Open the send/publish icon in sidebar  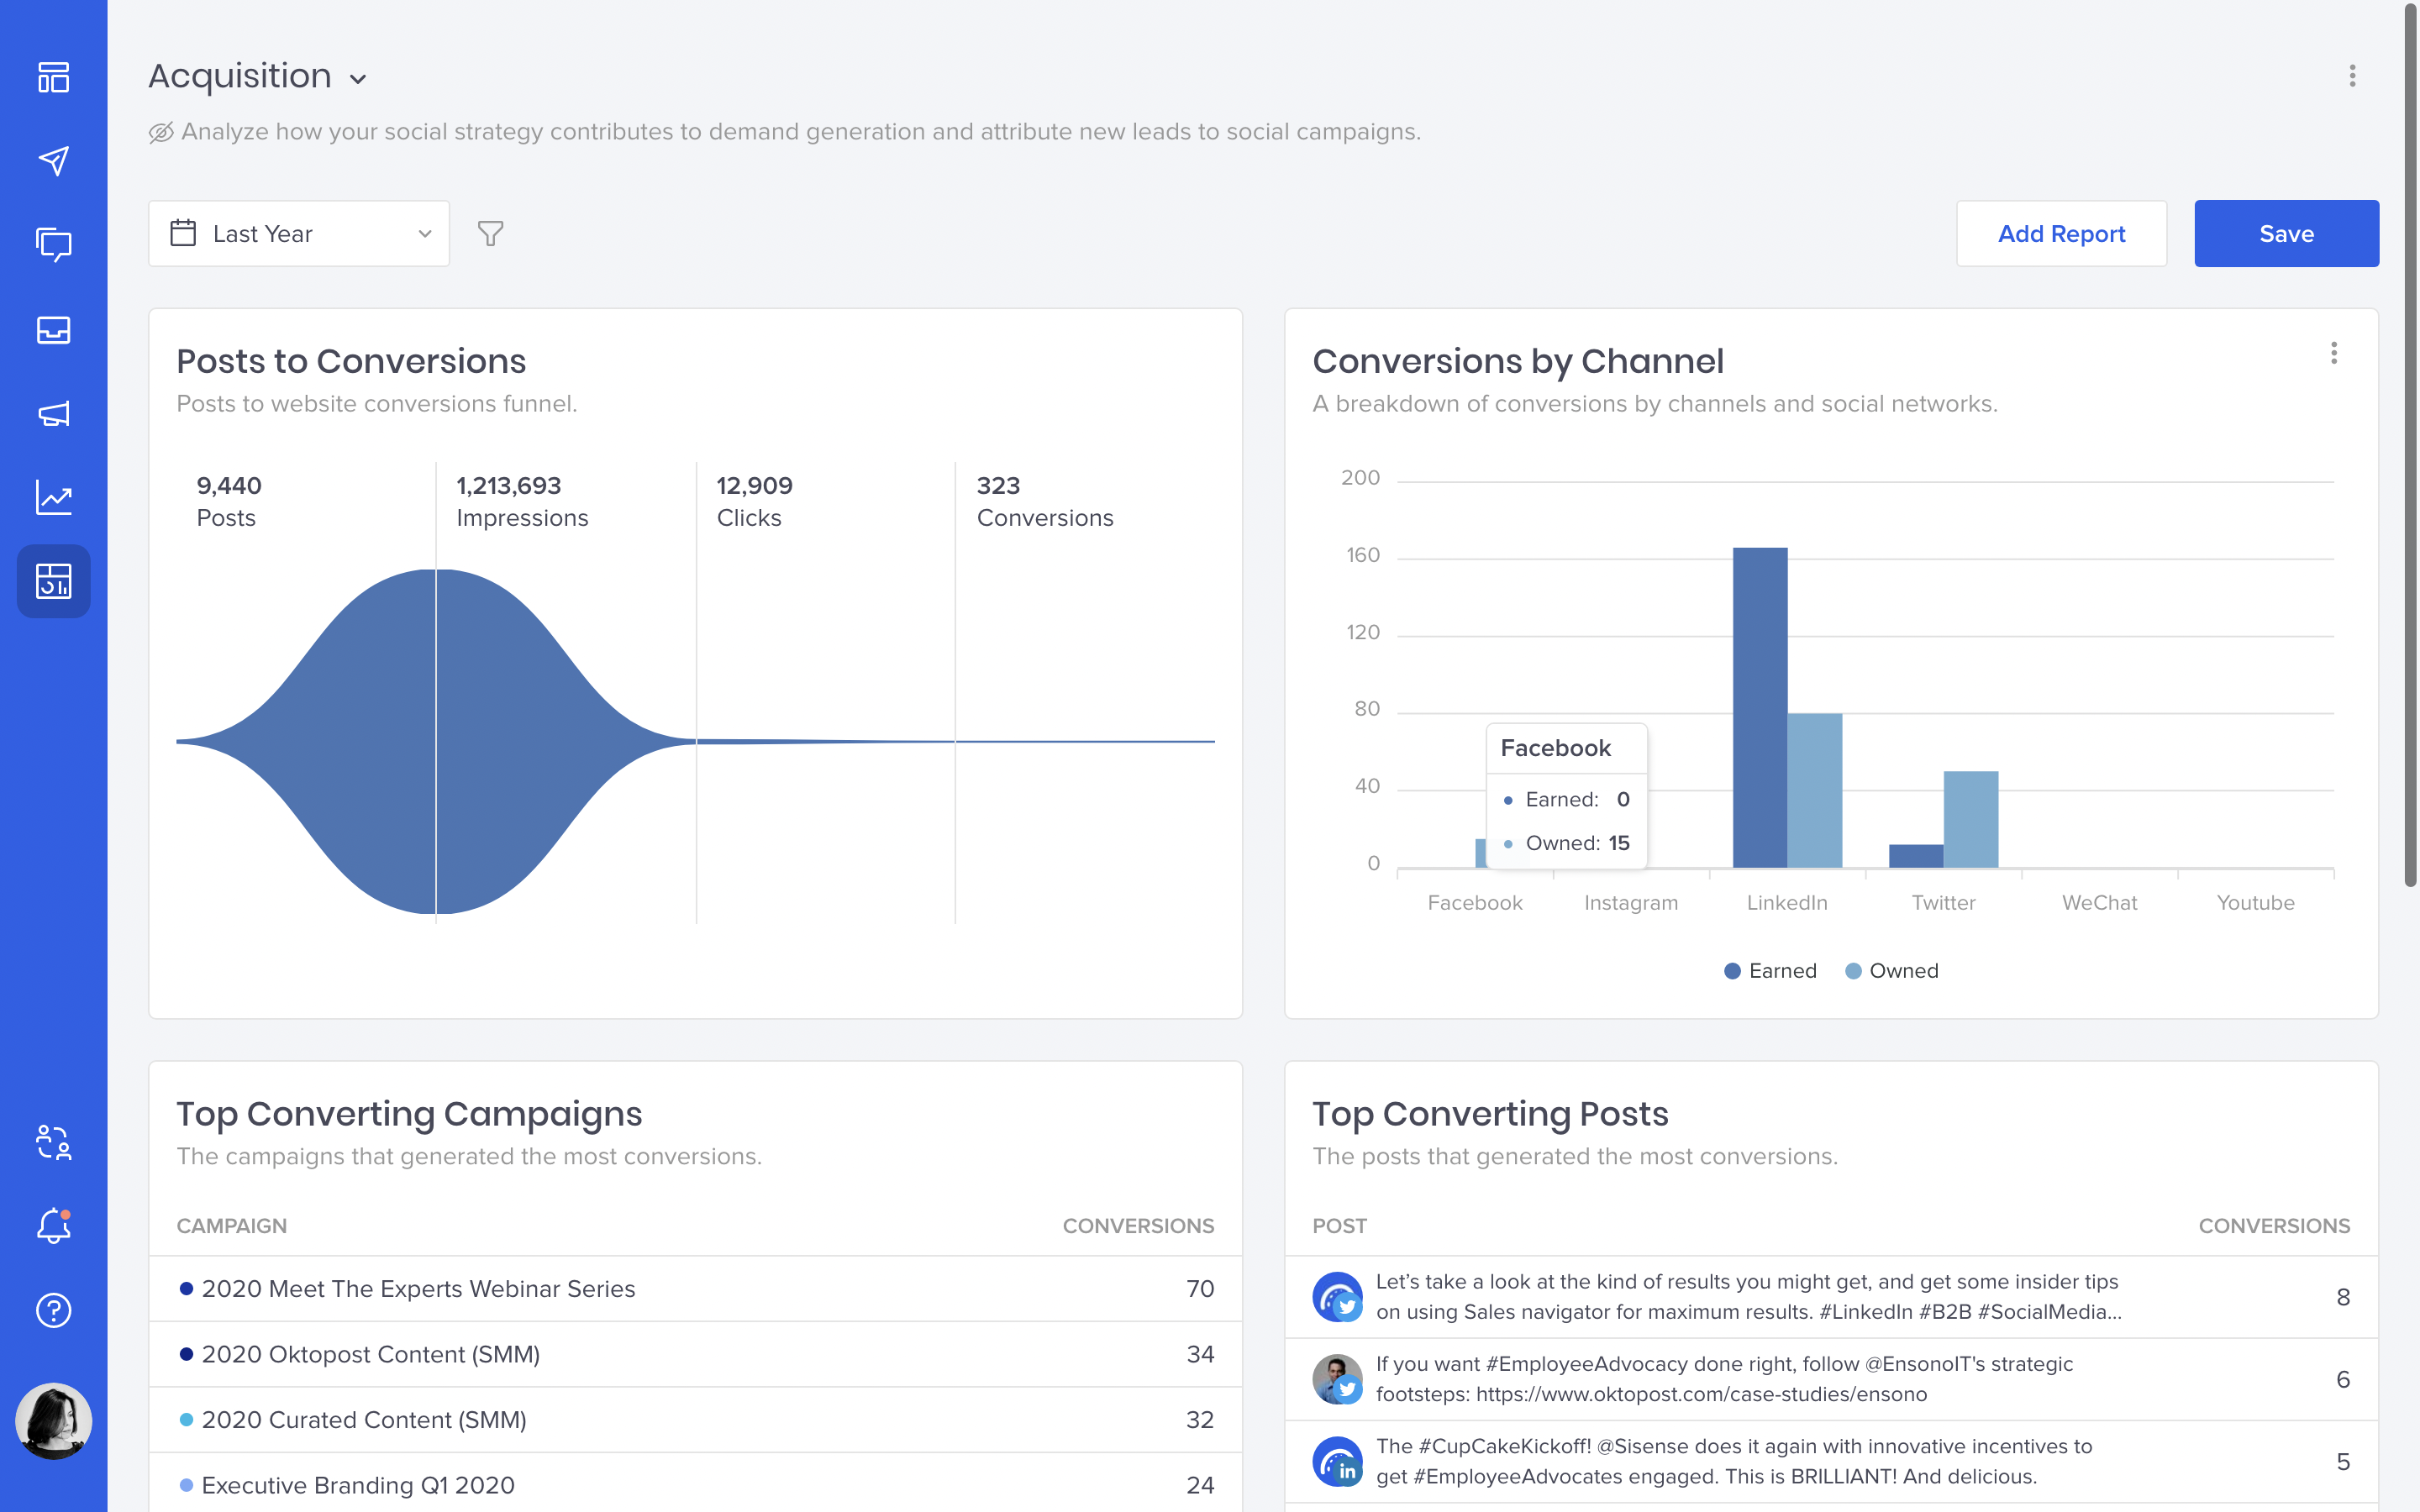(x=54, y=160)
